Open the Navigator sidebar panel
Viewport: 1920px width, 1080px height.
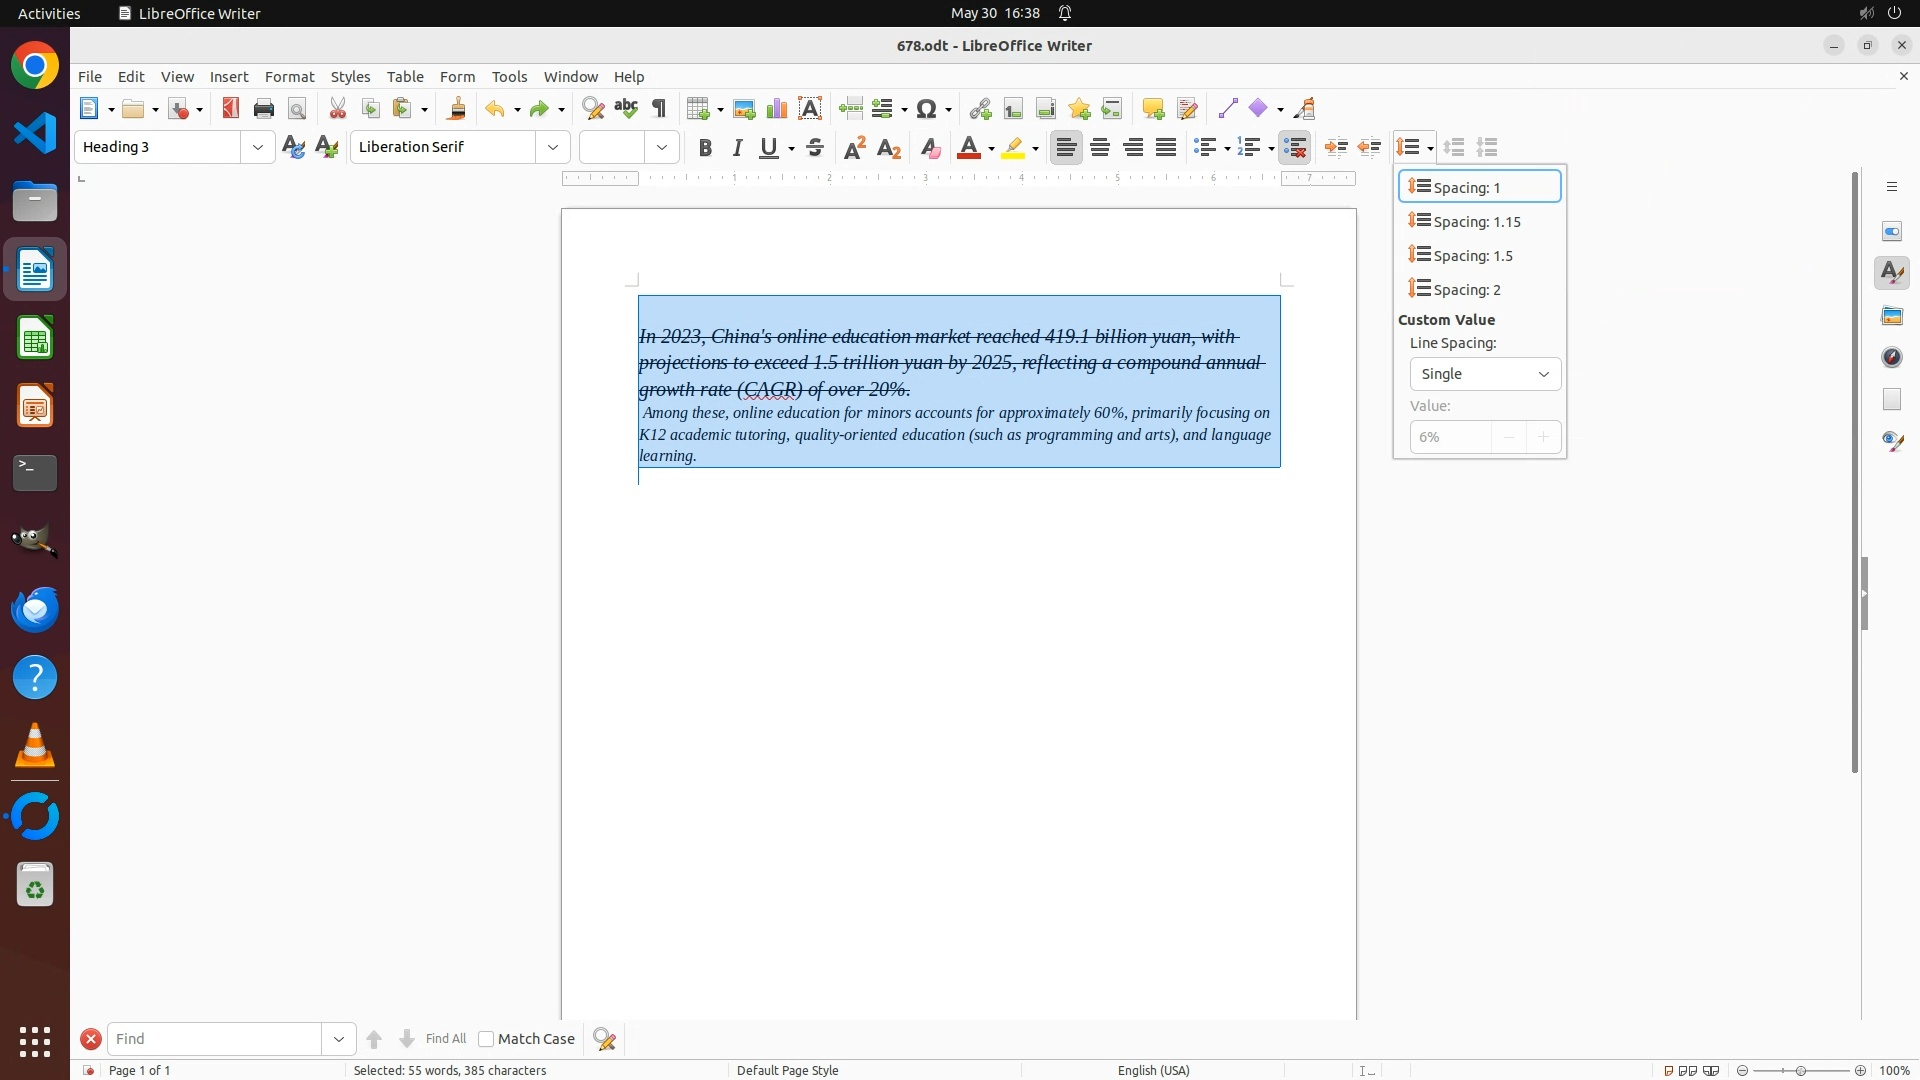tap(1892, 358)
